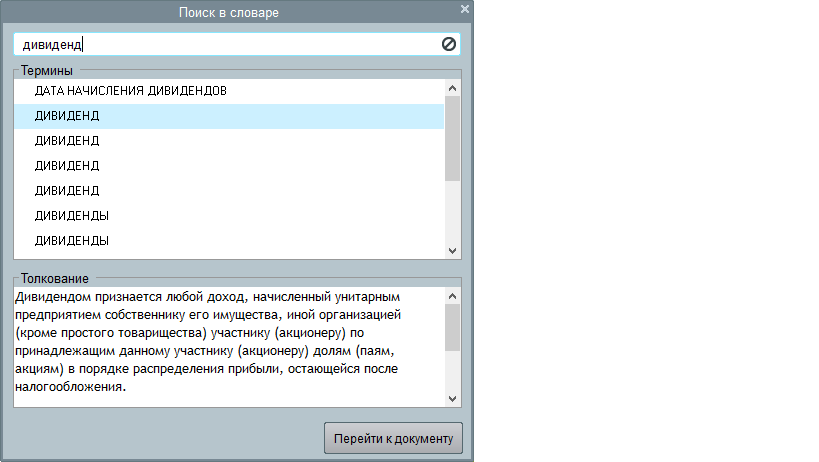Image resolution: width=819 pixels, height=462 pixels.
Task: Click the Толкование scroll-down arrow
Action: point(452,398)
